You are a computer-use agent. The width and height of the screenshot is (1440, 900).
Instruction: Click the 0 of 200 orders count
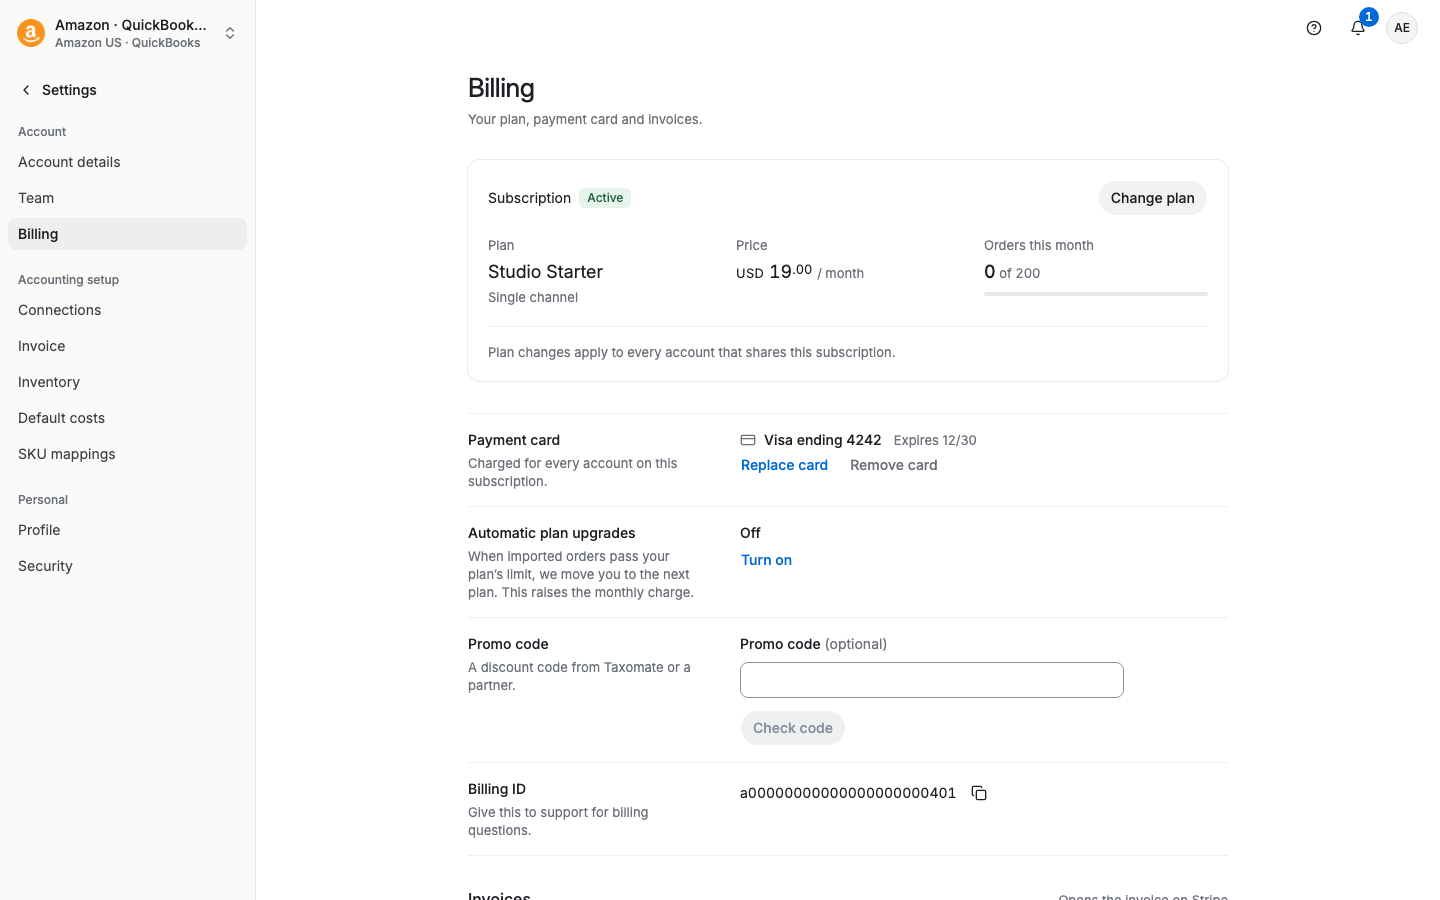coord(1012,272)
